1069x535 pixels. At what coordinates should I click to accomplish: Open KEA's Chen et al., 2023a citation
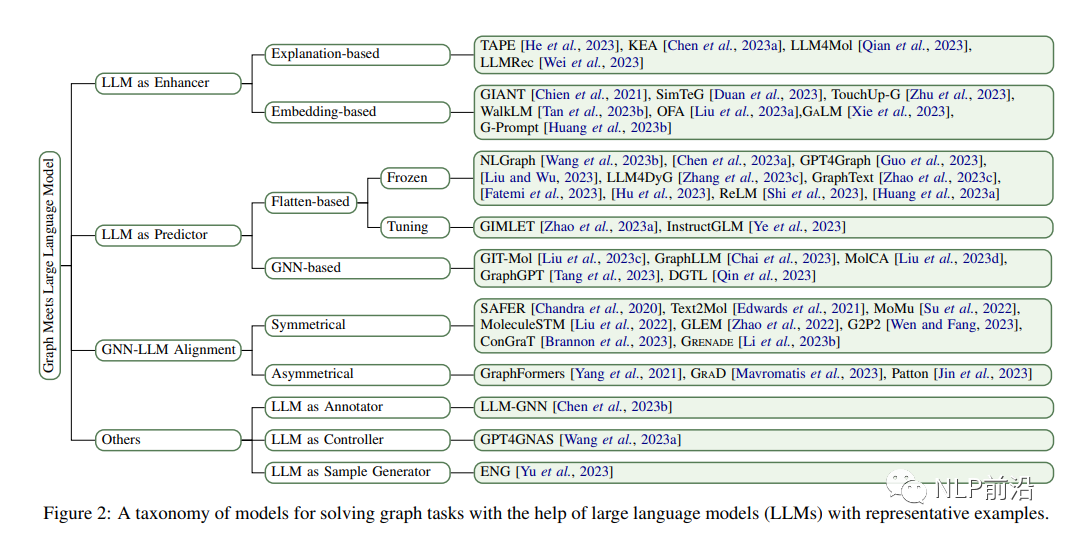[x=724, y=46]
